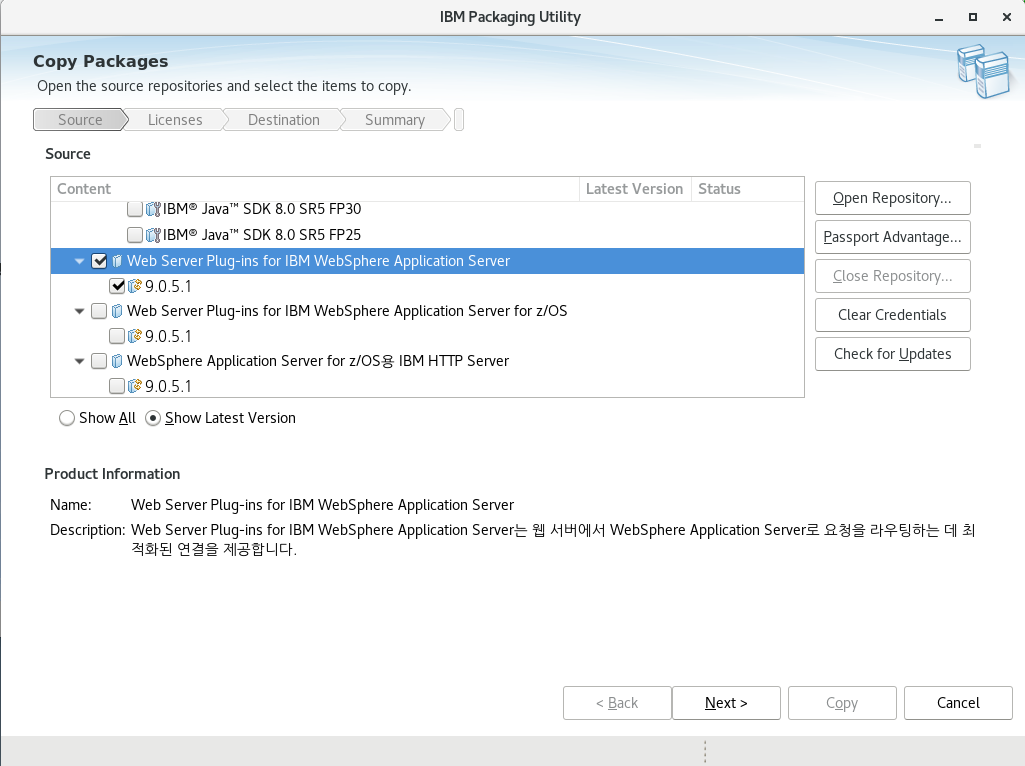1025x766 pixels.
Task: Click the Copy button
Action: pos(841,703)
